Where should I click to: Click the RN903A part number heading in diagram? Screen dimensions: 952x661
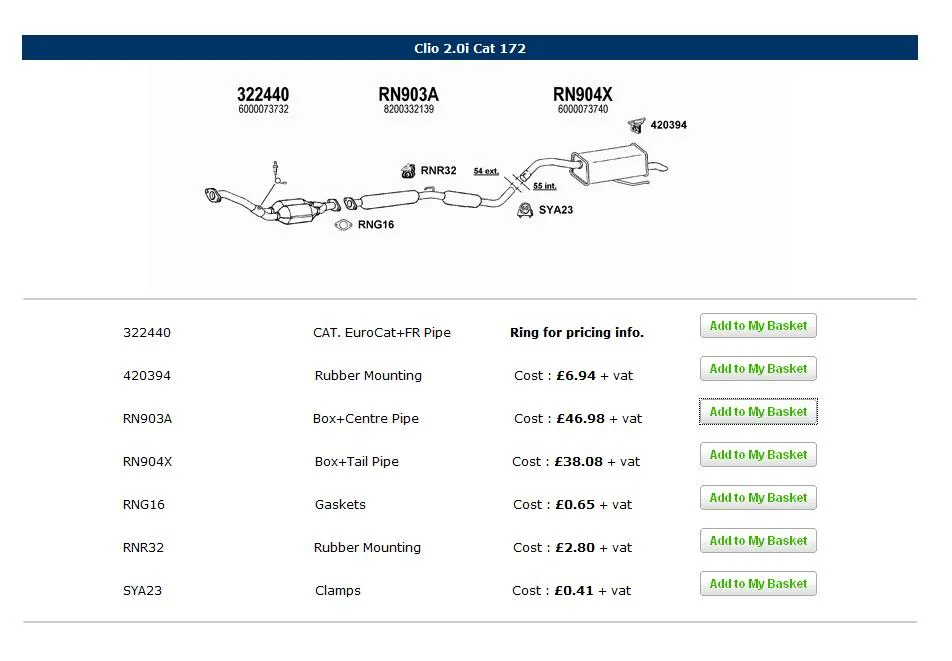[x=409, y=95]
